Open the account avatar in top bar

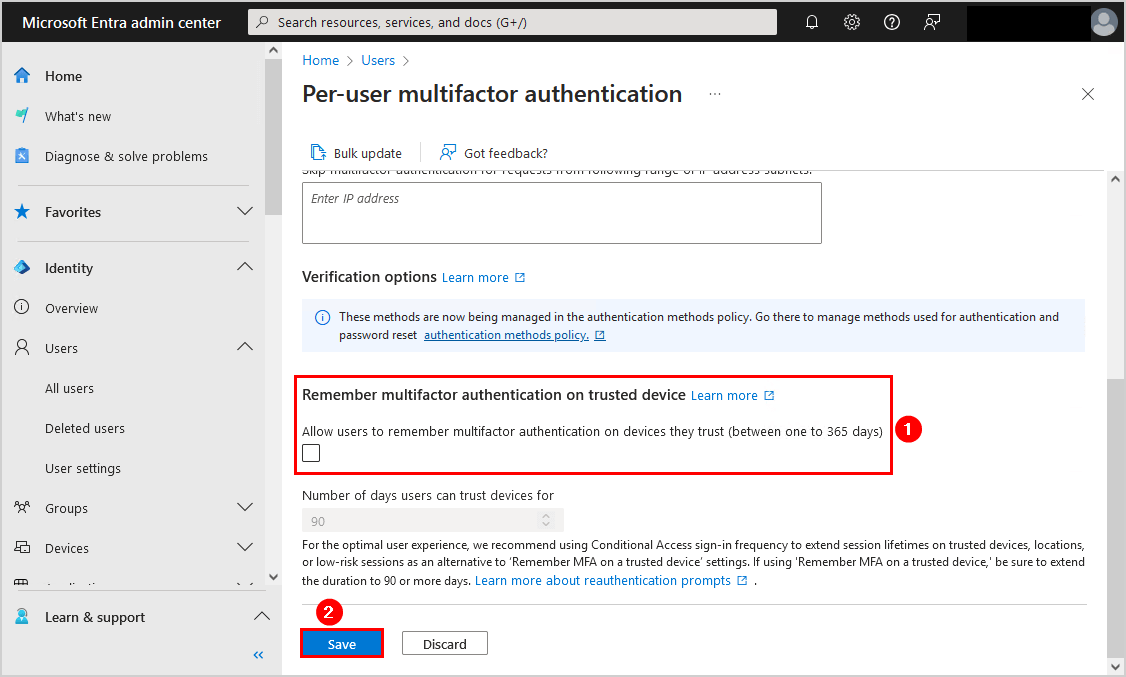[x=1104, y=22]
